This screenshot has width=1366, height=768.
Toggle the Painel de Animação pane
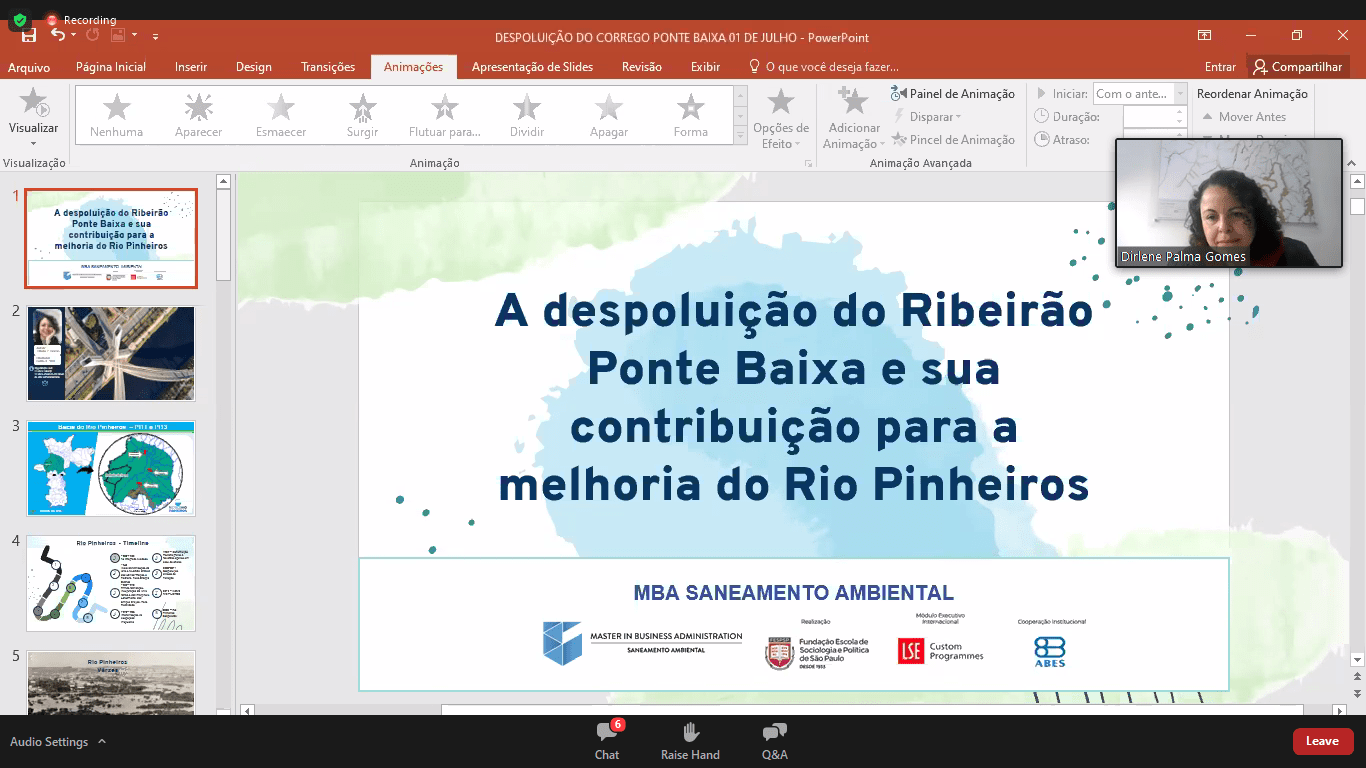click(x=952, y=94)
